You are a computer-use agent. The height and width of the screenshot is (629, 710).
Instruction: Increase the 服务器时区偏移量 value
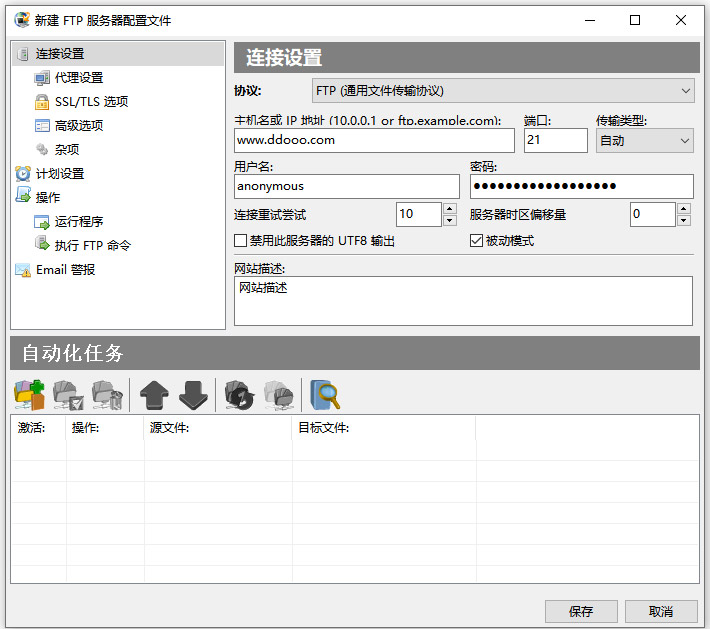tap(684, 209)
